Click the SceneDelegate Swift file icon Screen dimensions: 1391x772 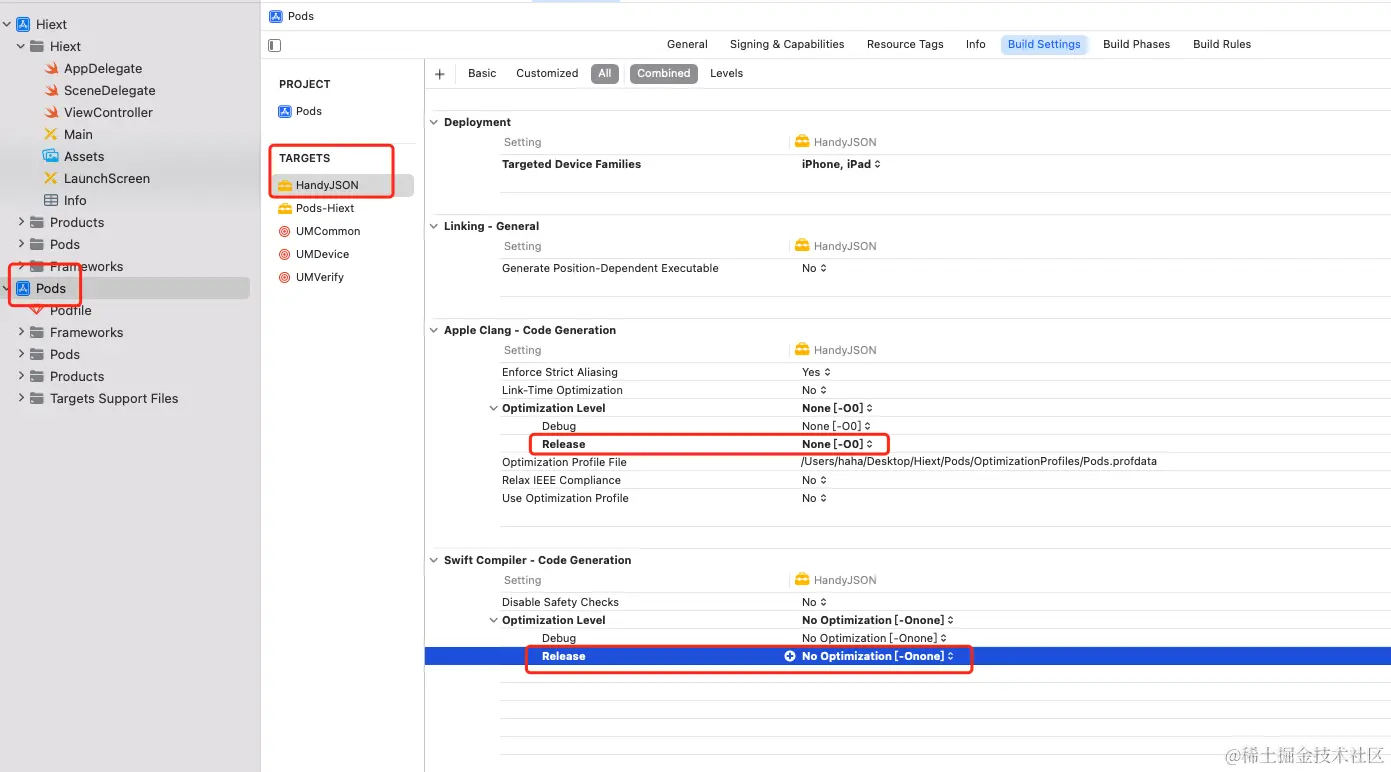click(x=51, y=90)
